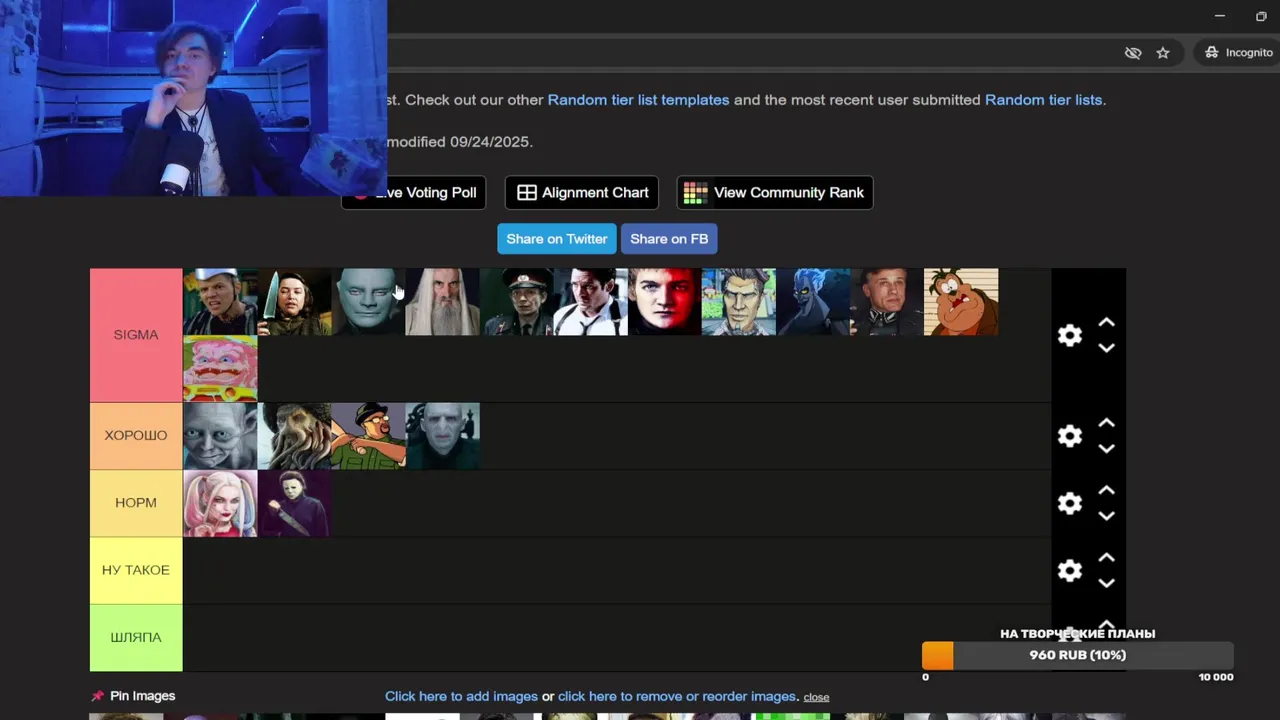Open Random tier list templates link
This screenshot has height=720, width=1280.
point(639,100)
